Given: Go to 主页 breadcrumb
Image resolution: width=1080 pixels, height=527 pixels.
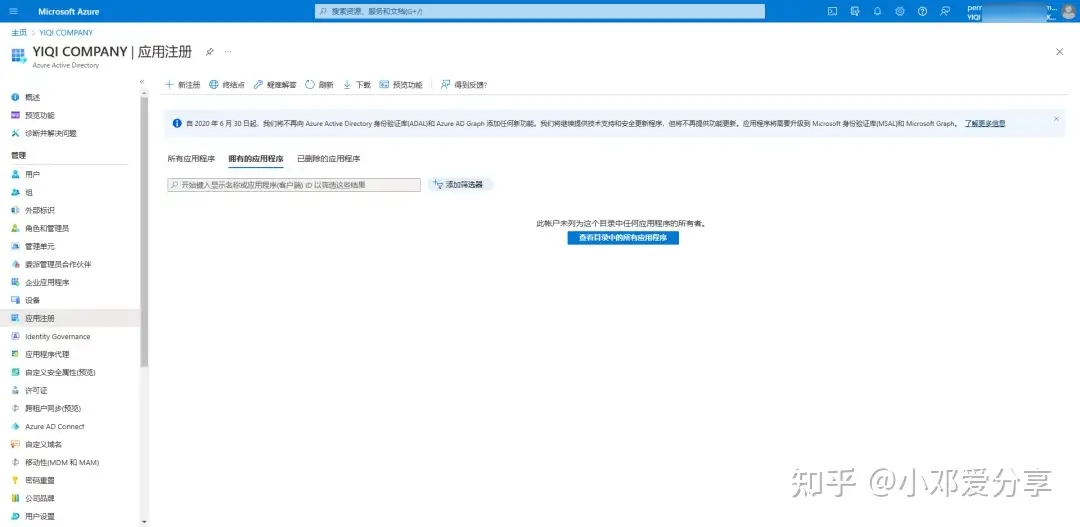Looking at the screenshot, I should tap(19, 32).
